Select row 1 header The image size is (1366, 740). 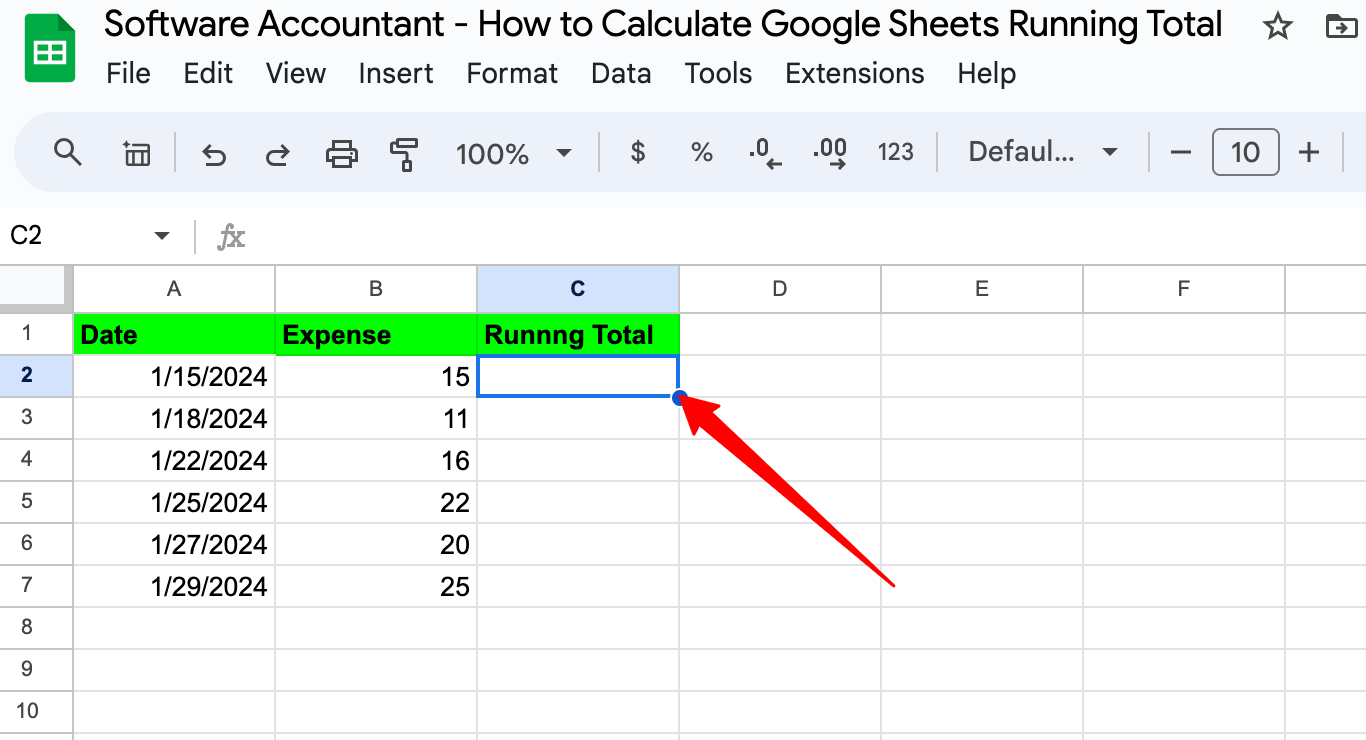click(36, 333)
